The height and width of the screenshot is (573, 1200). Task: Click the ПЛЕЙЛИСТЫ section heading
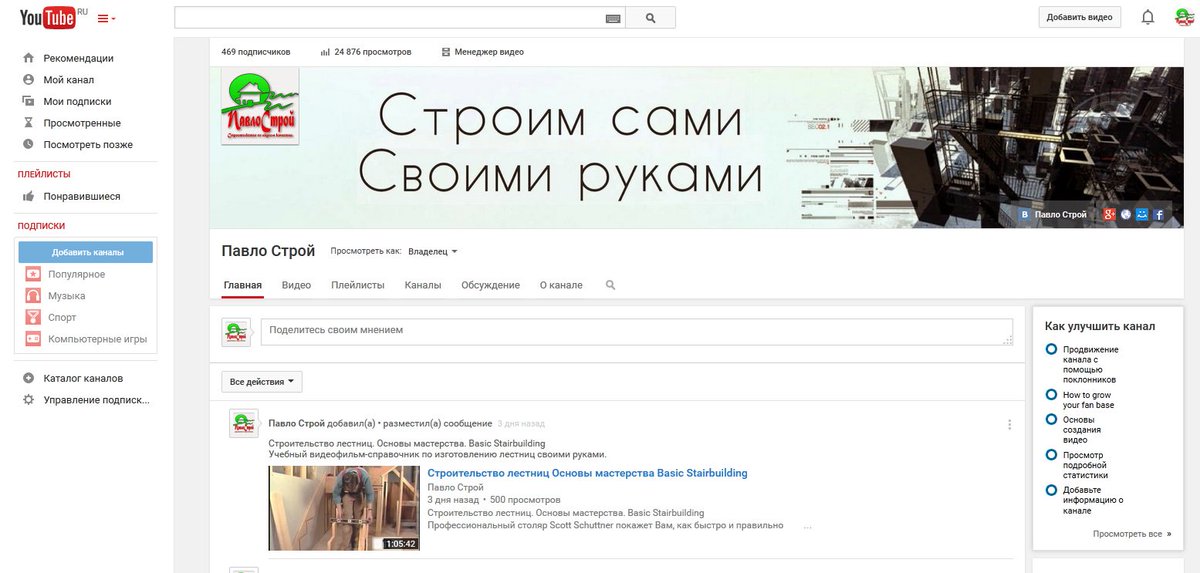point(44,174)
